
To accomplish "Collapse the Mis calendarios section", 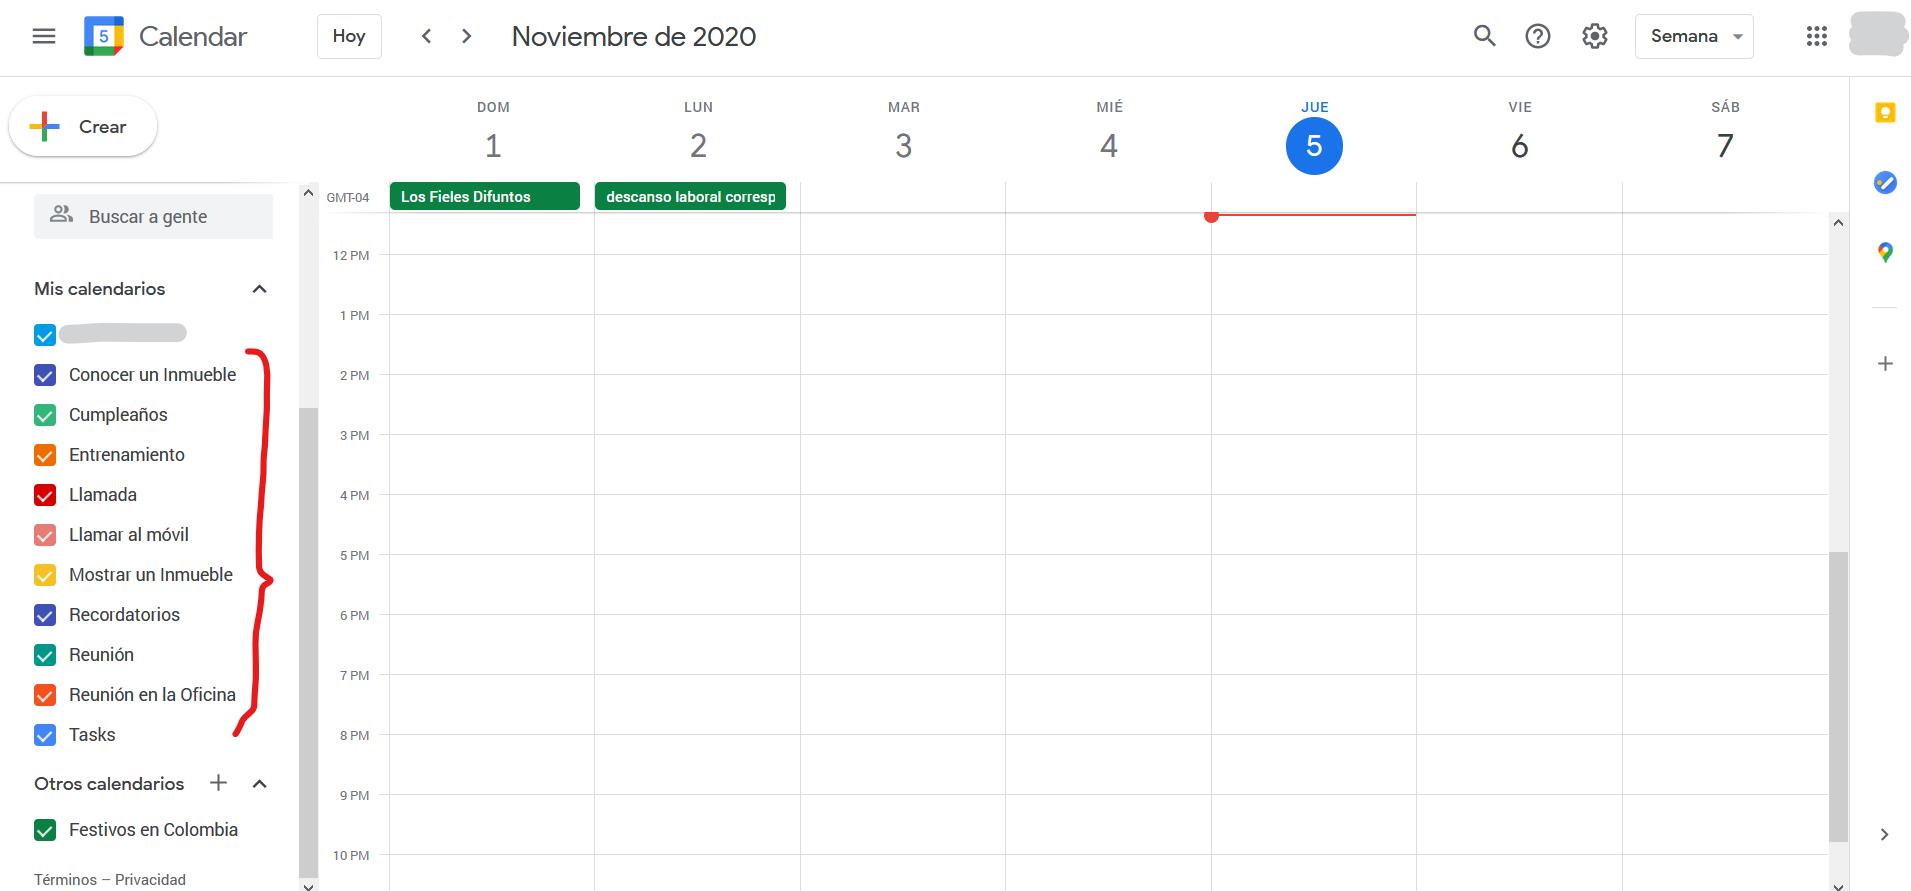I will point(259,289).
